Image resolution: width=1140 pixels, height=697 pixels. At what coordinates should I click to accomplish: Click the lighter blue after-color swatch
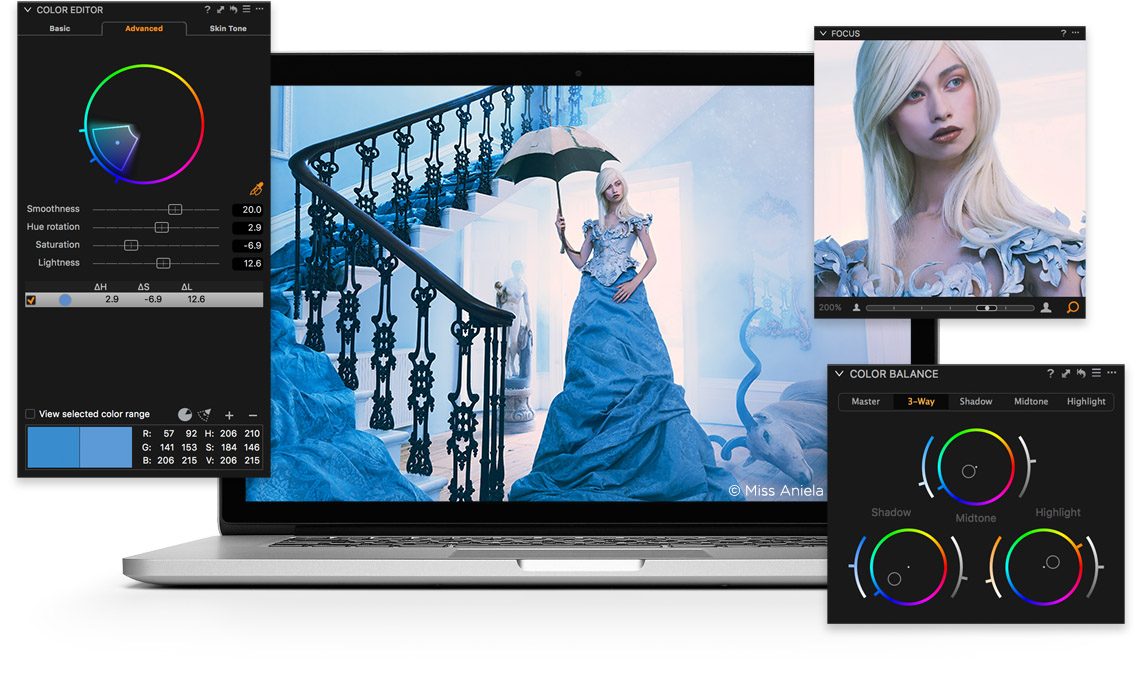pos(105,447)
